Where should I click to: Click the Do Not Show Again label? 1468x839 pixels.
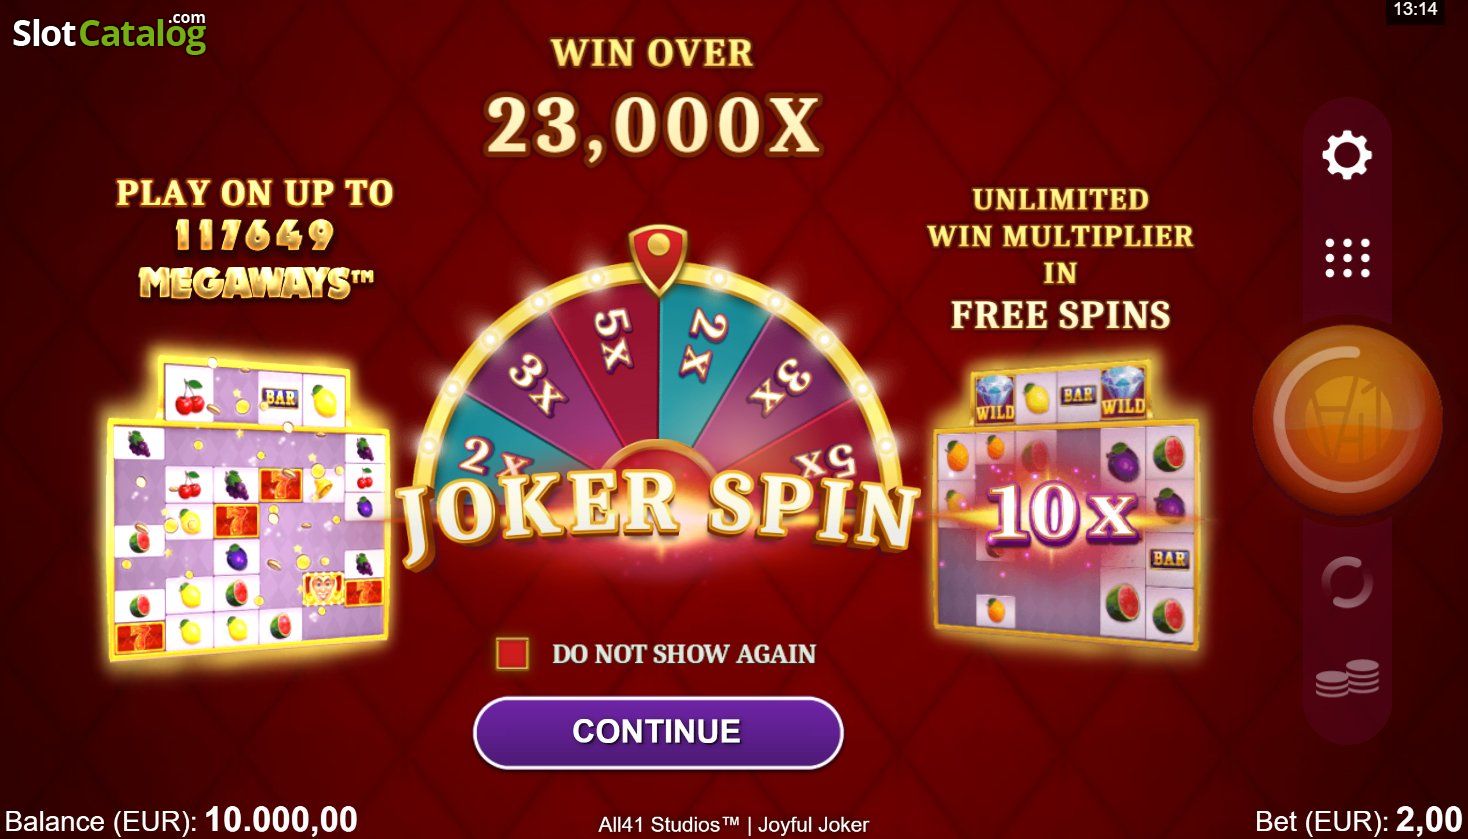[x=684, y=654]
